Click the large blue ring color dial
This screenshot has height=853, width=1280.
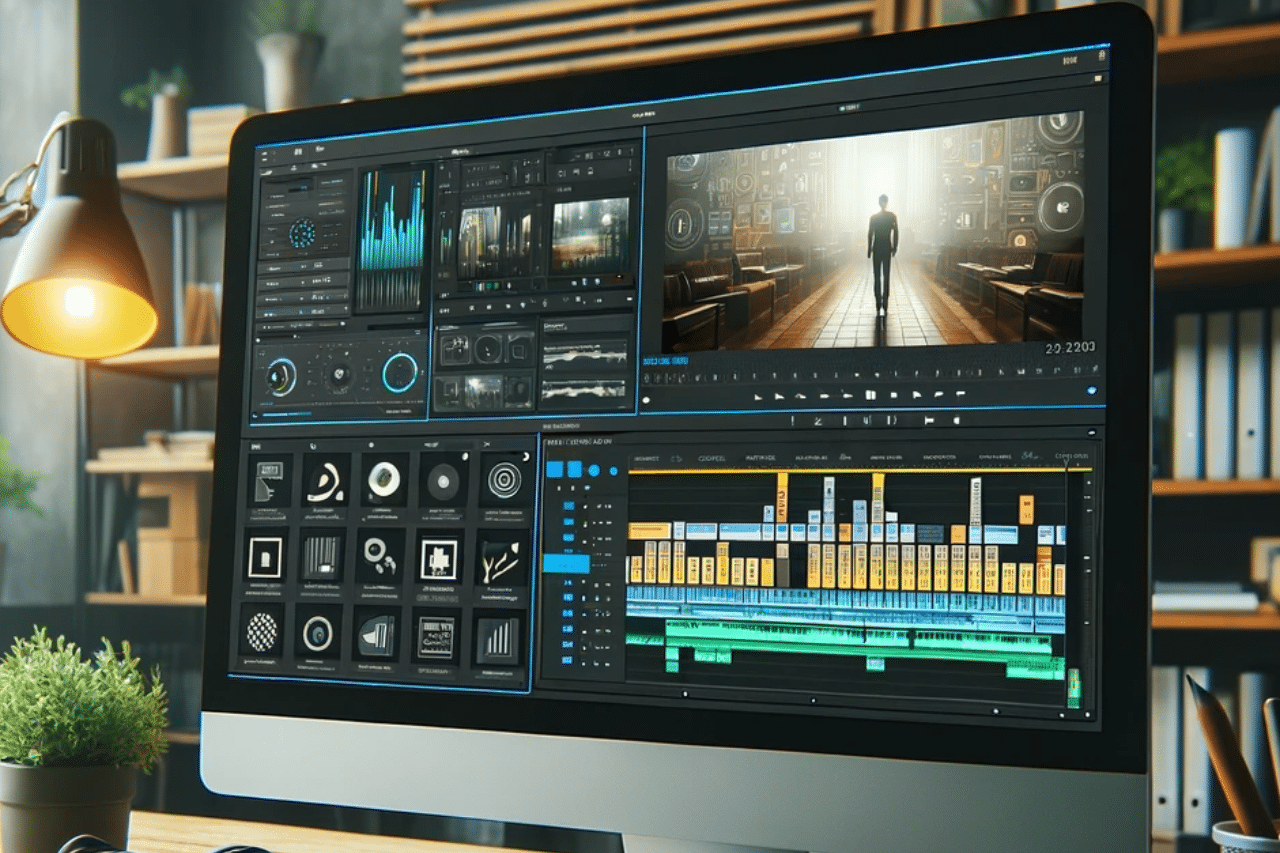[399, 372]
